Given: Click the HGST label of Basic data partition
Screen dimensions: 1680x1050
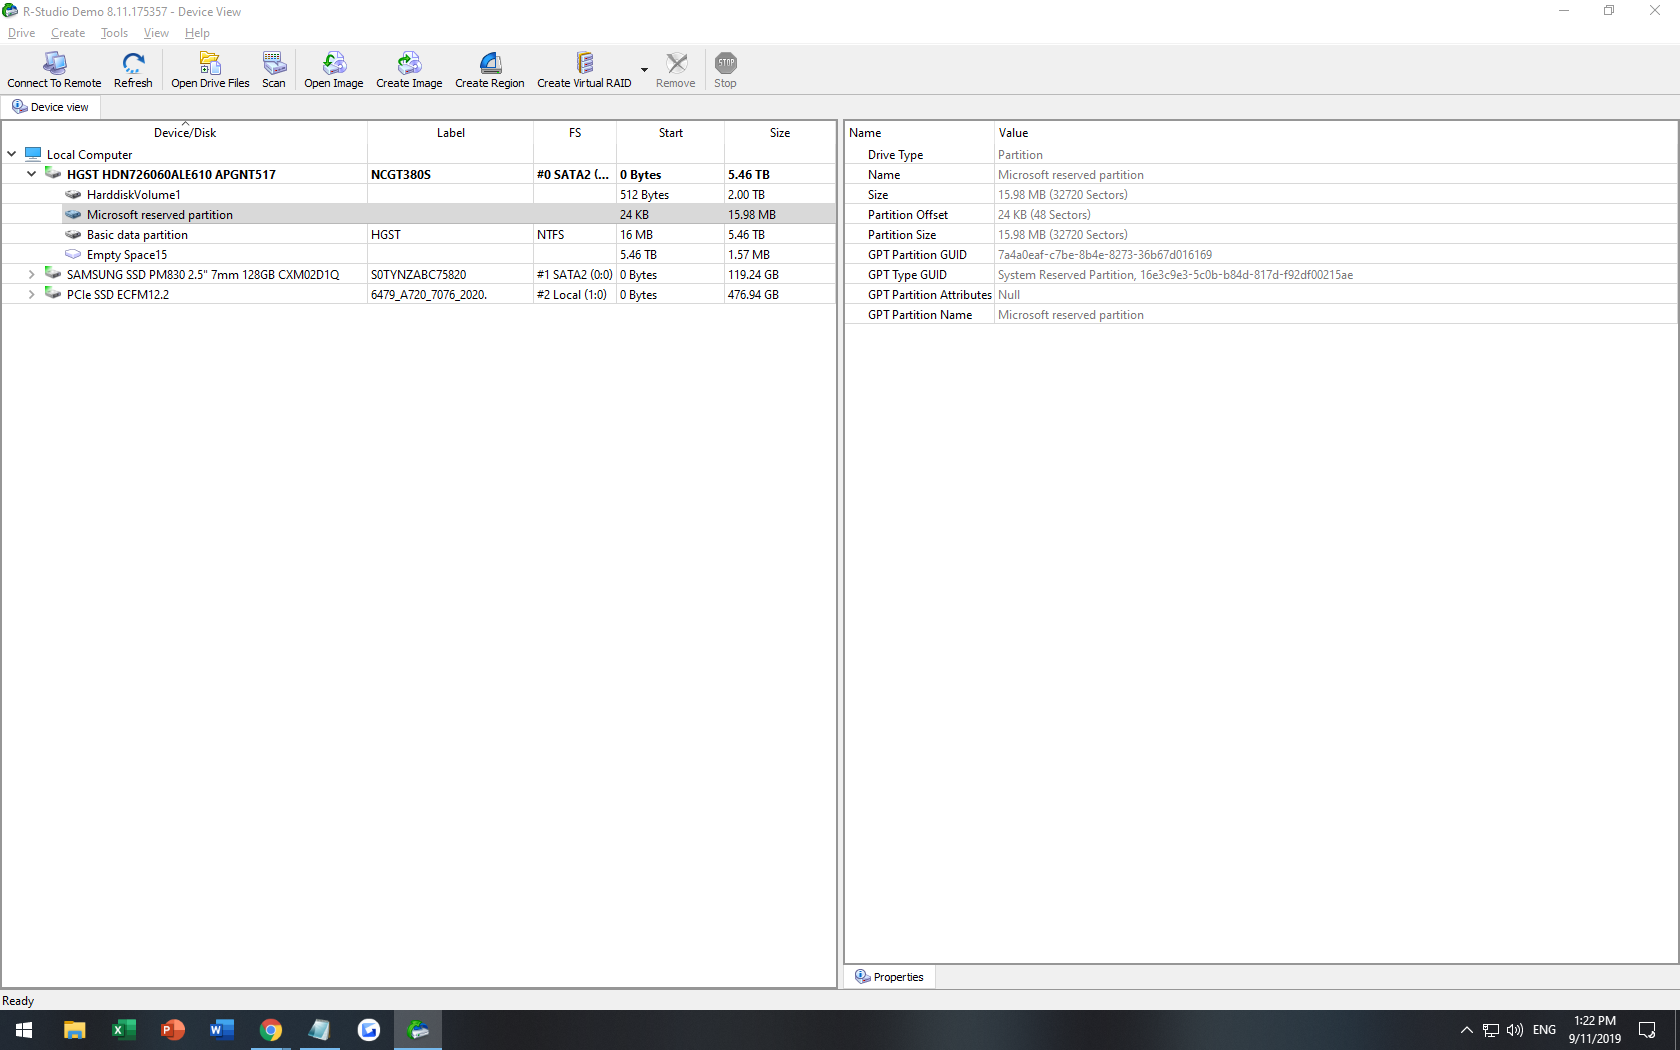Looking at the screenshot, I should click(x=386, y=235).
